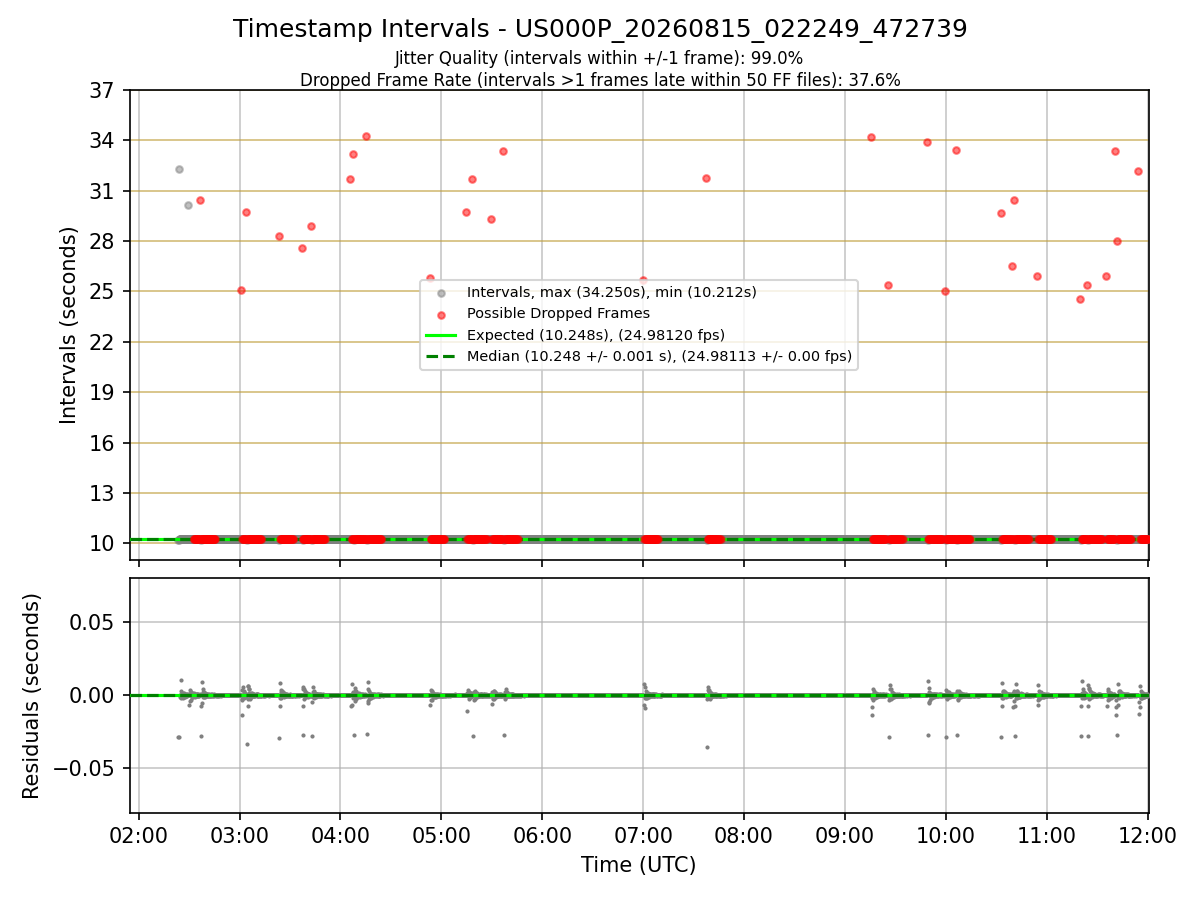Click the isolated red dropped-frame point near 07:40
1200x900 pixels.
click(706, 178)
